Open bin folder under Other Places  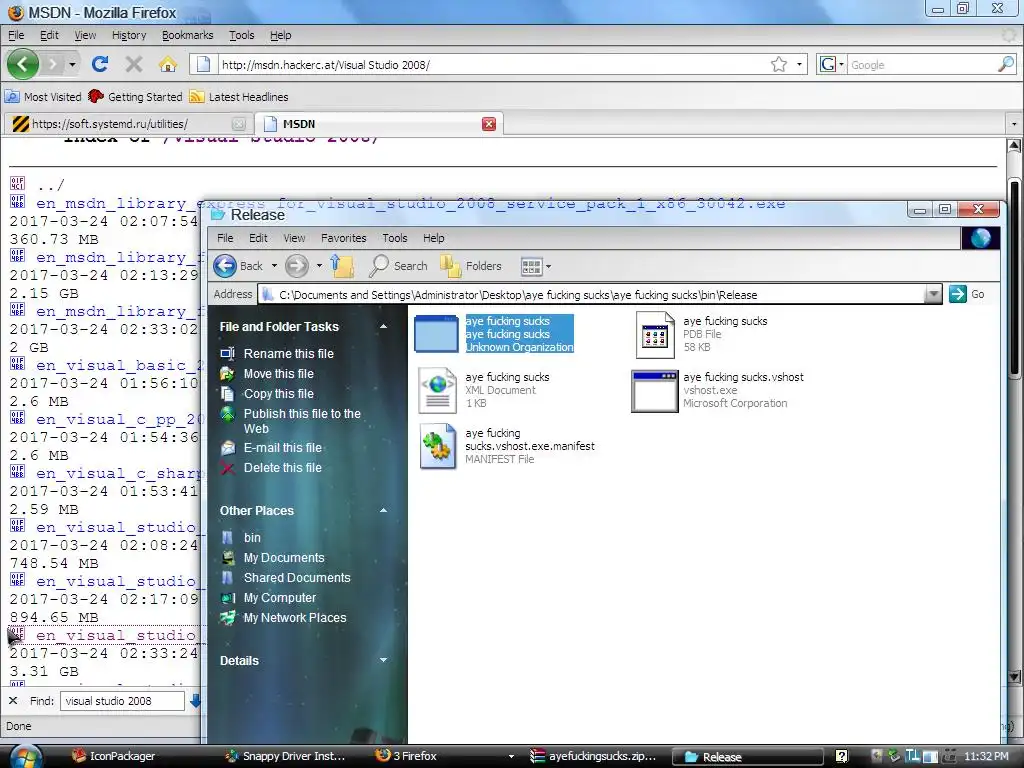point(252,537)
